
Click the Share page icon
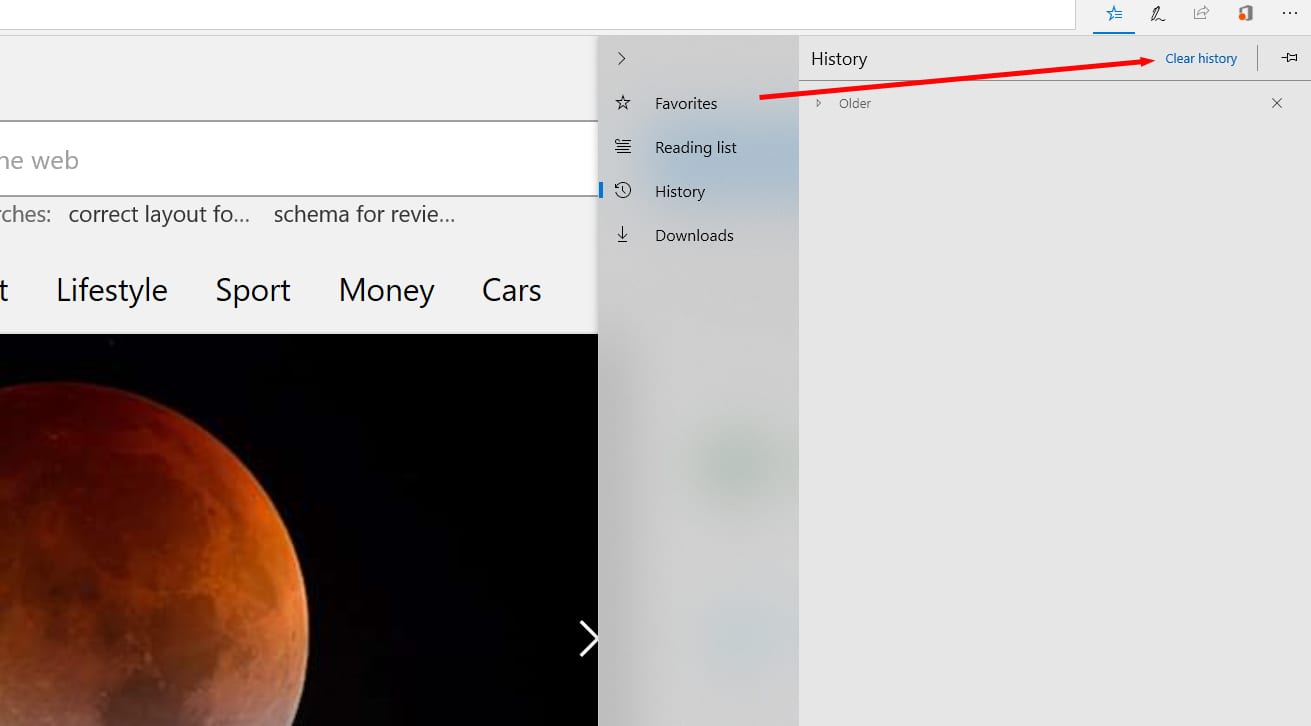click(x=1201, y=14)
